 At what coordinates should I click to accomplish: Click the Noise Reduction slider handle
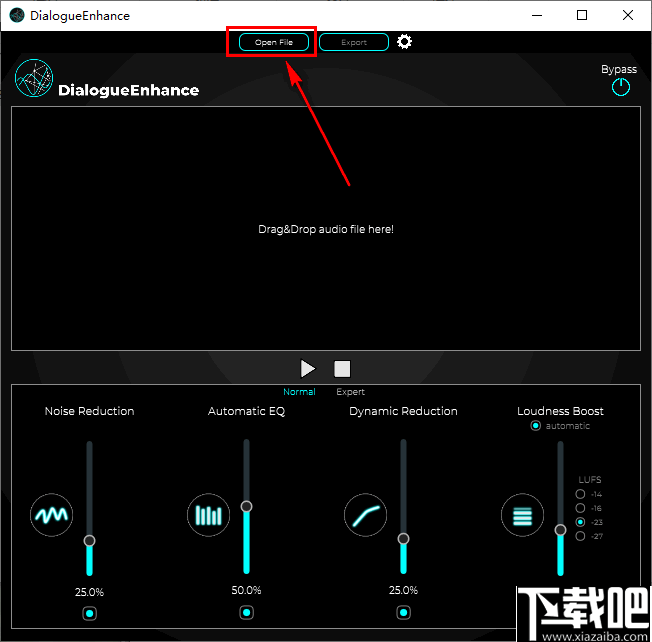tap(89, 541)
